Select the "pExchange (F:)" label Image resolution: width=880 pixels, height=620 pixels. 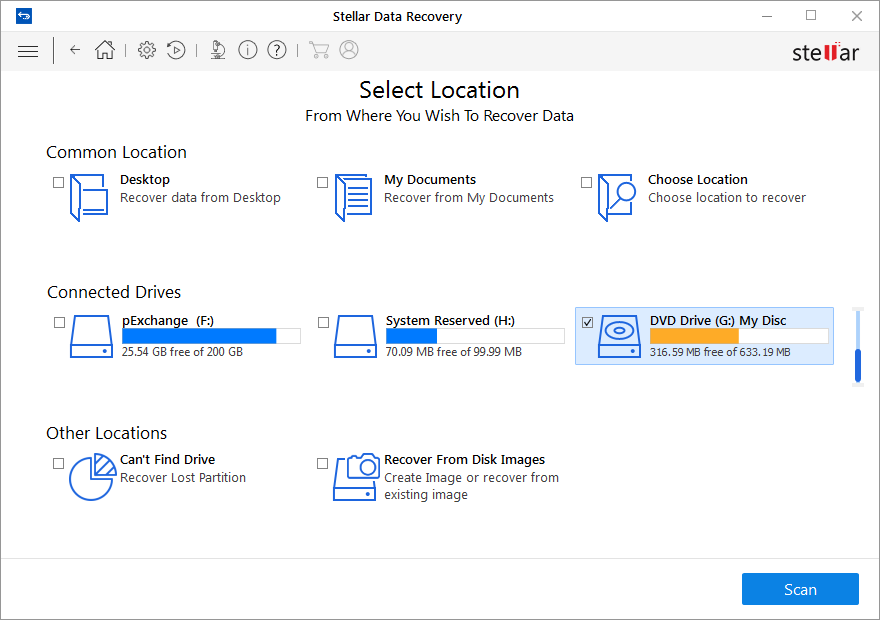point(168,320)
